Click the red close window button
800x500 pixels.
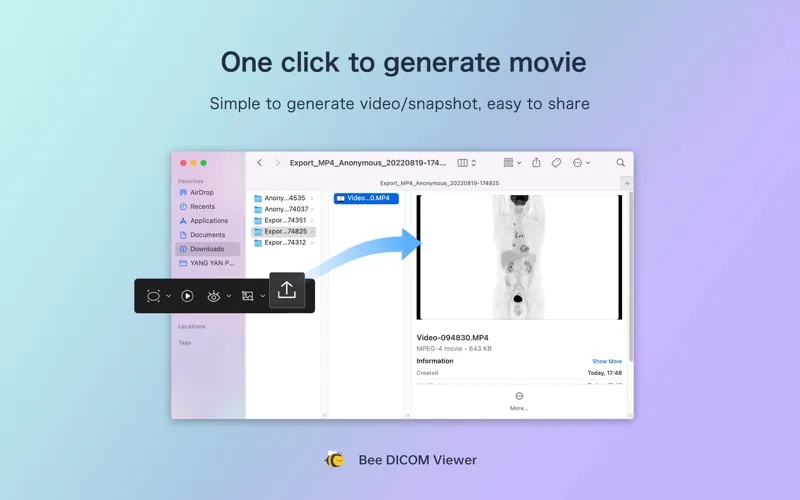coord(183,163)
